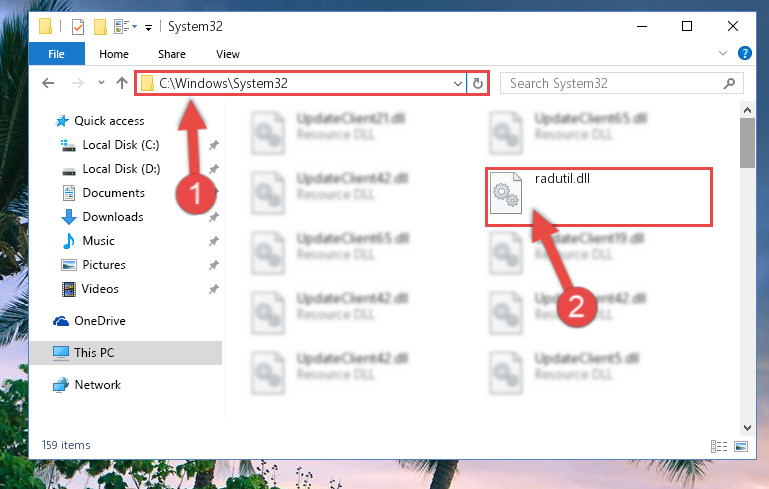Switch to large icons view
Screen dimensions: 769x489
(741, 446)
